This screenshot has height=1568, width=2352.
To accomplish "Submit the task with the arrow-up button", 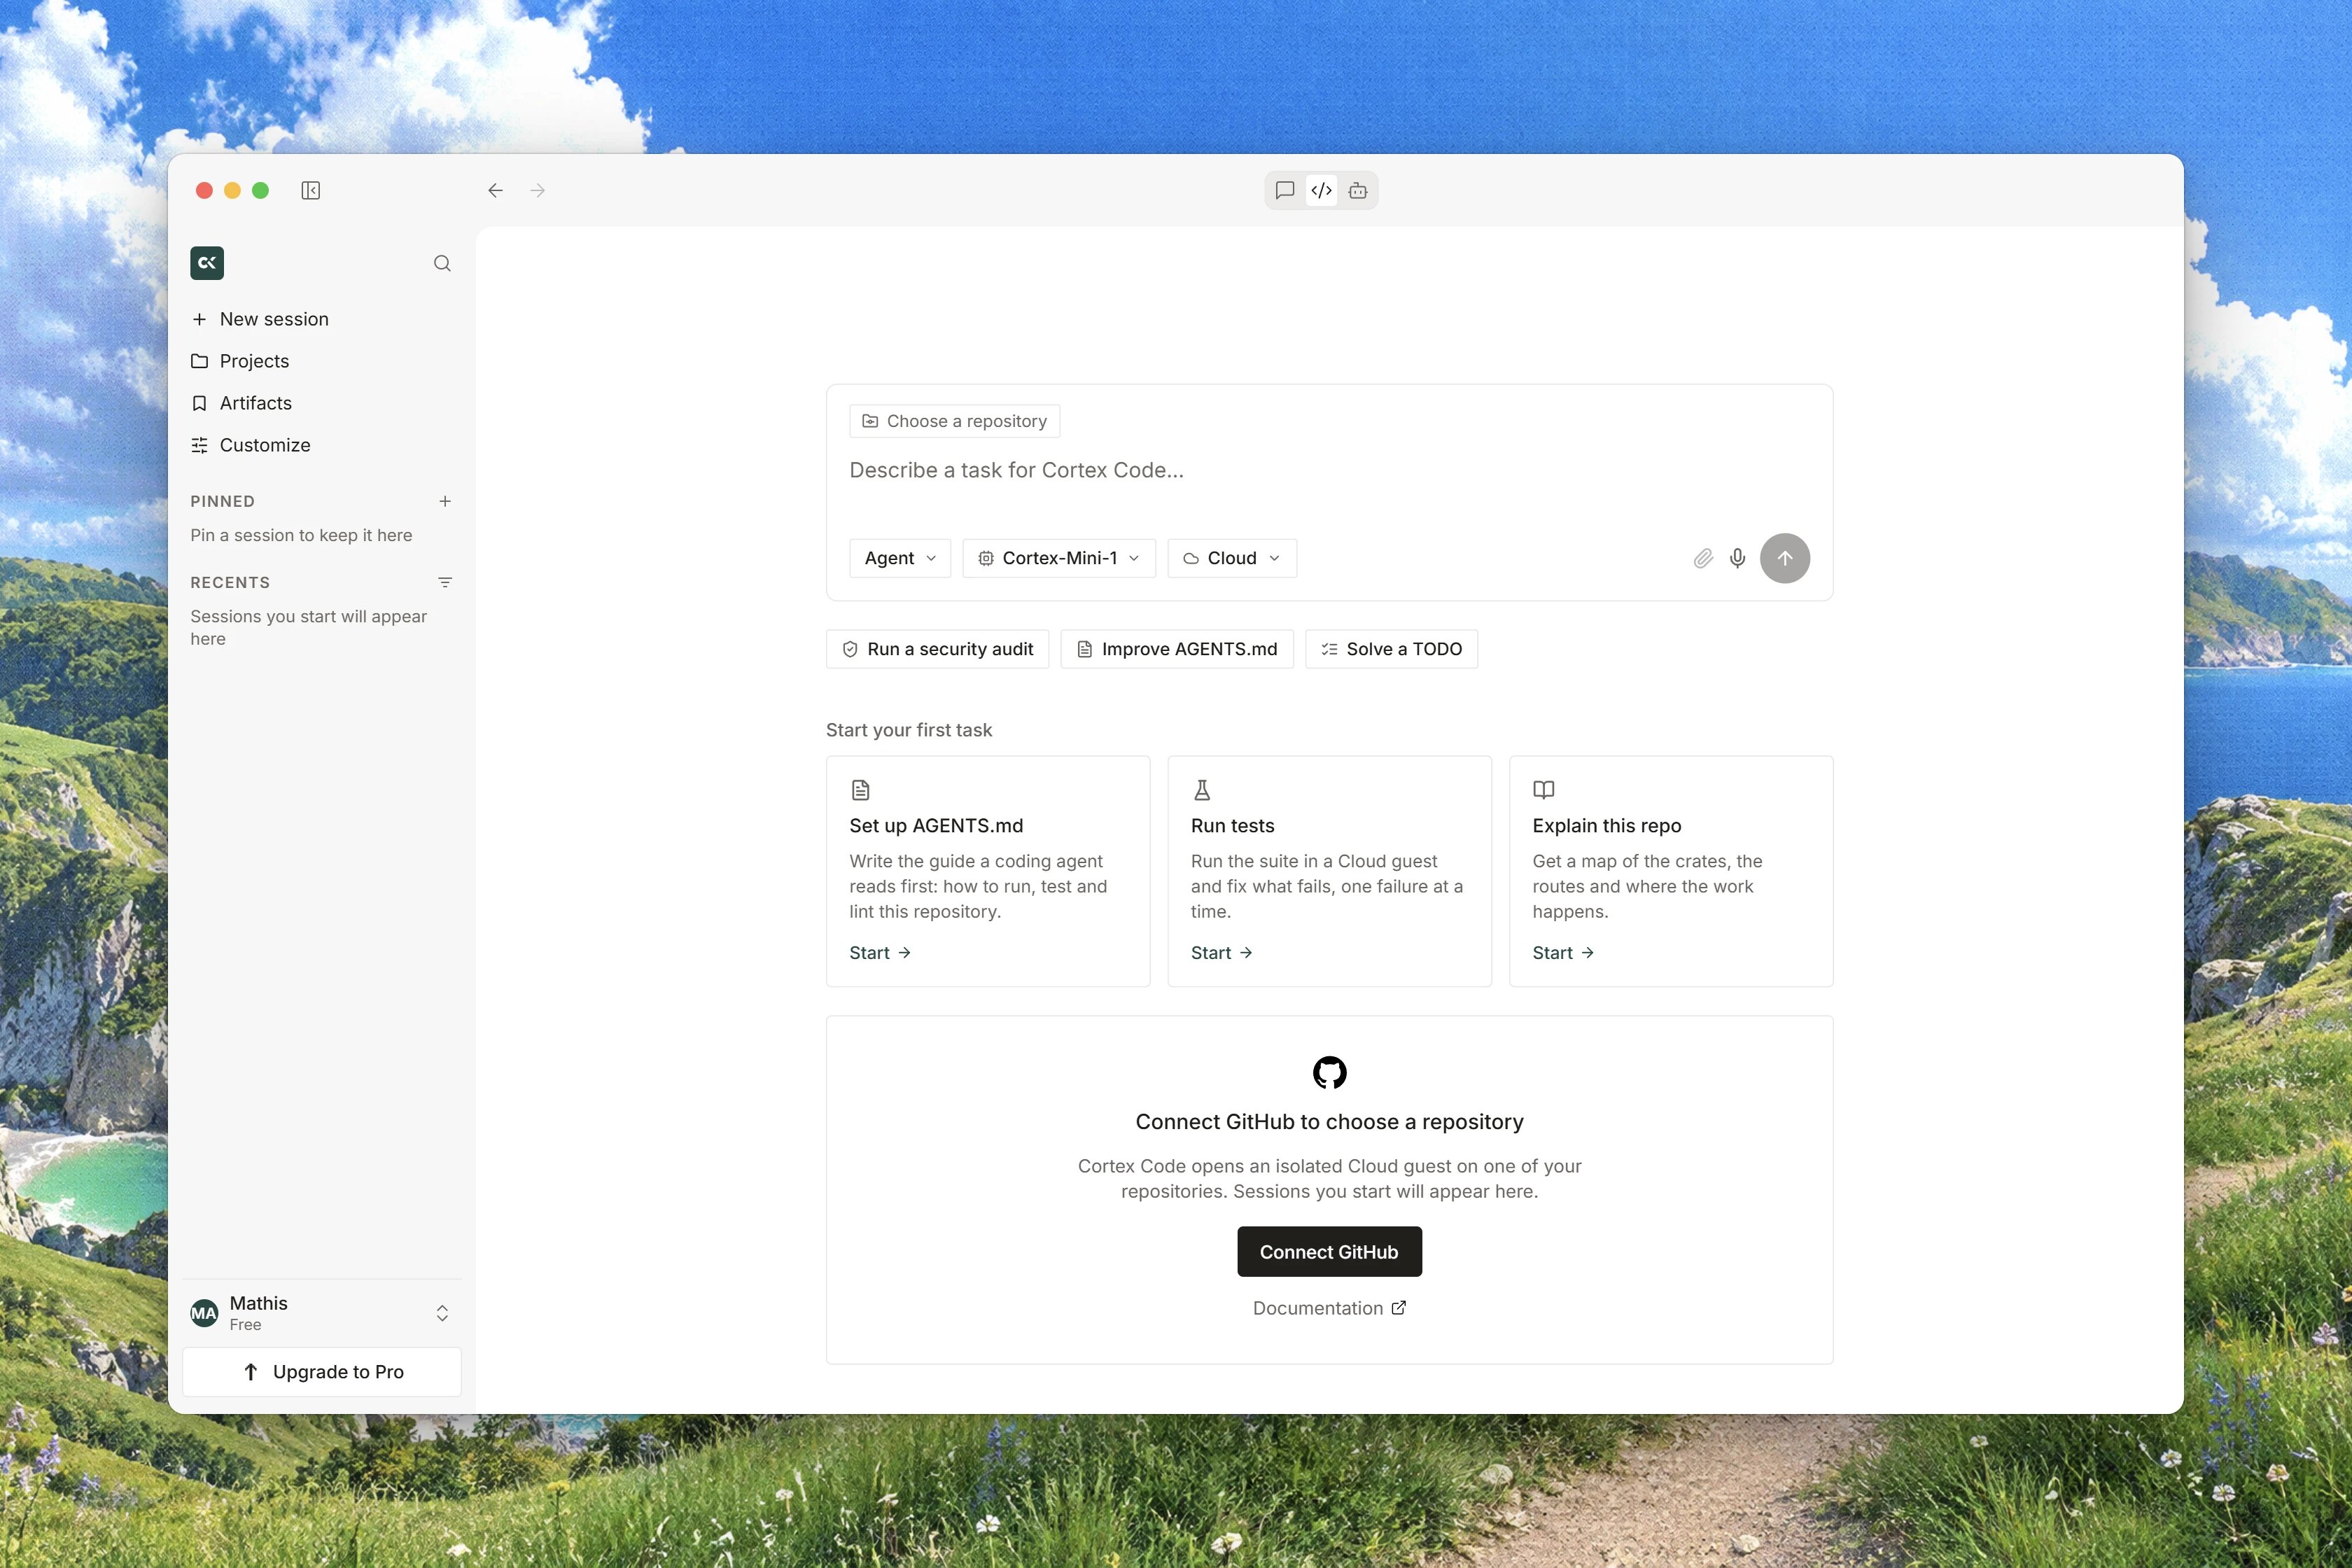I will click(1785, 558).
